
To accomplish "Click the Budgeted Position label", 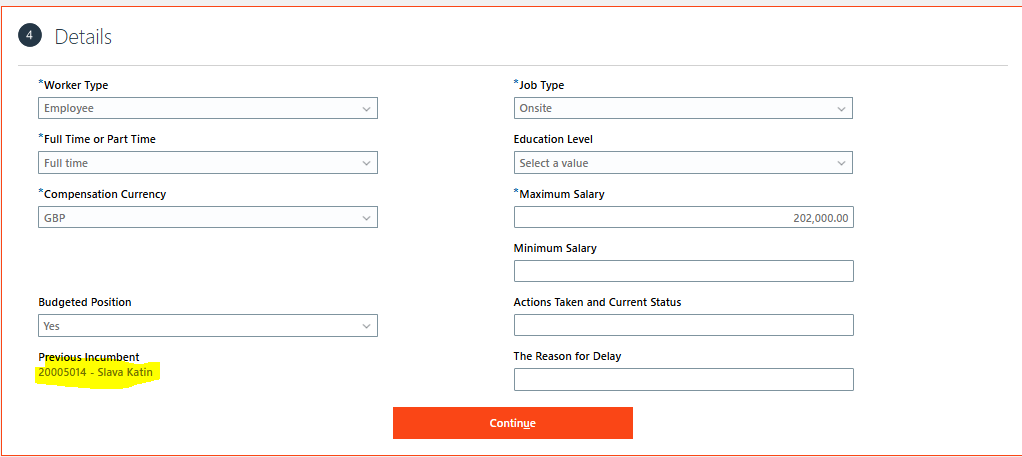I will (85, 302).
